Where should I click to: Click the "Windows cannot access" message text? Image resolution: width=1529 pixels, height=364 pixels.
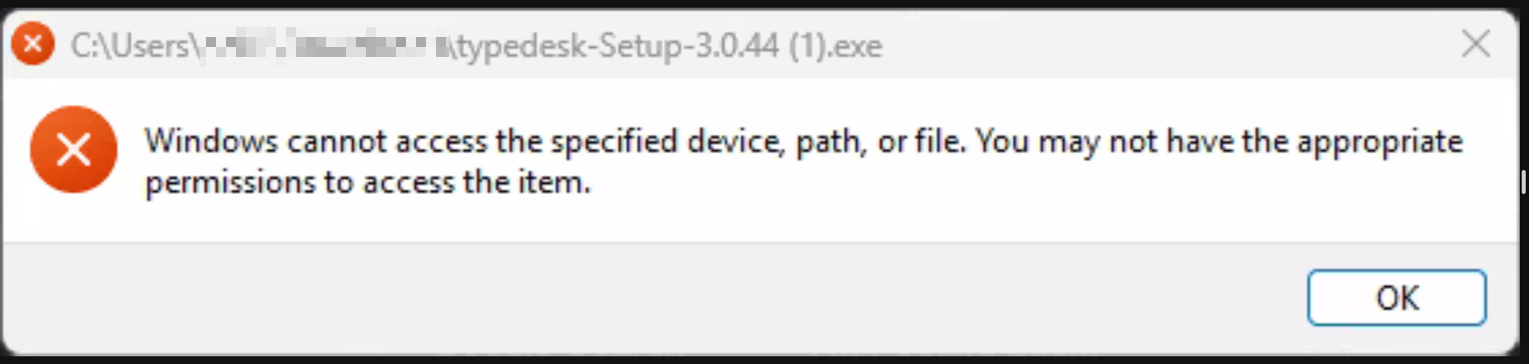(803, 163)
